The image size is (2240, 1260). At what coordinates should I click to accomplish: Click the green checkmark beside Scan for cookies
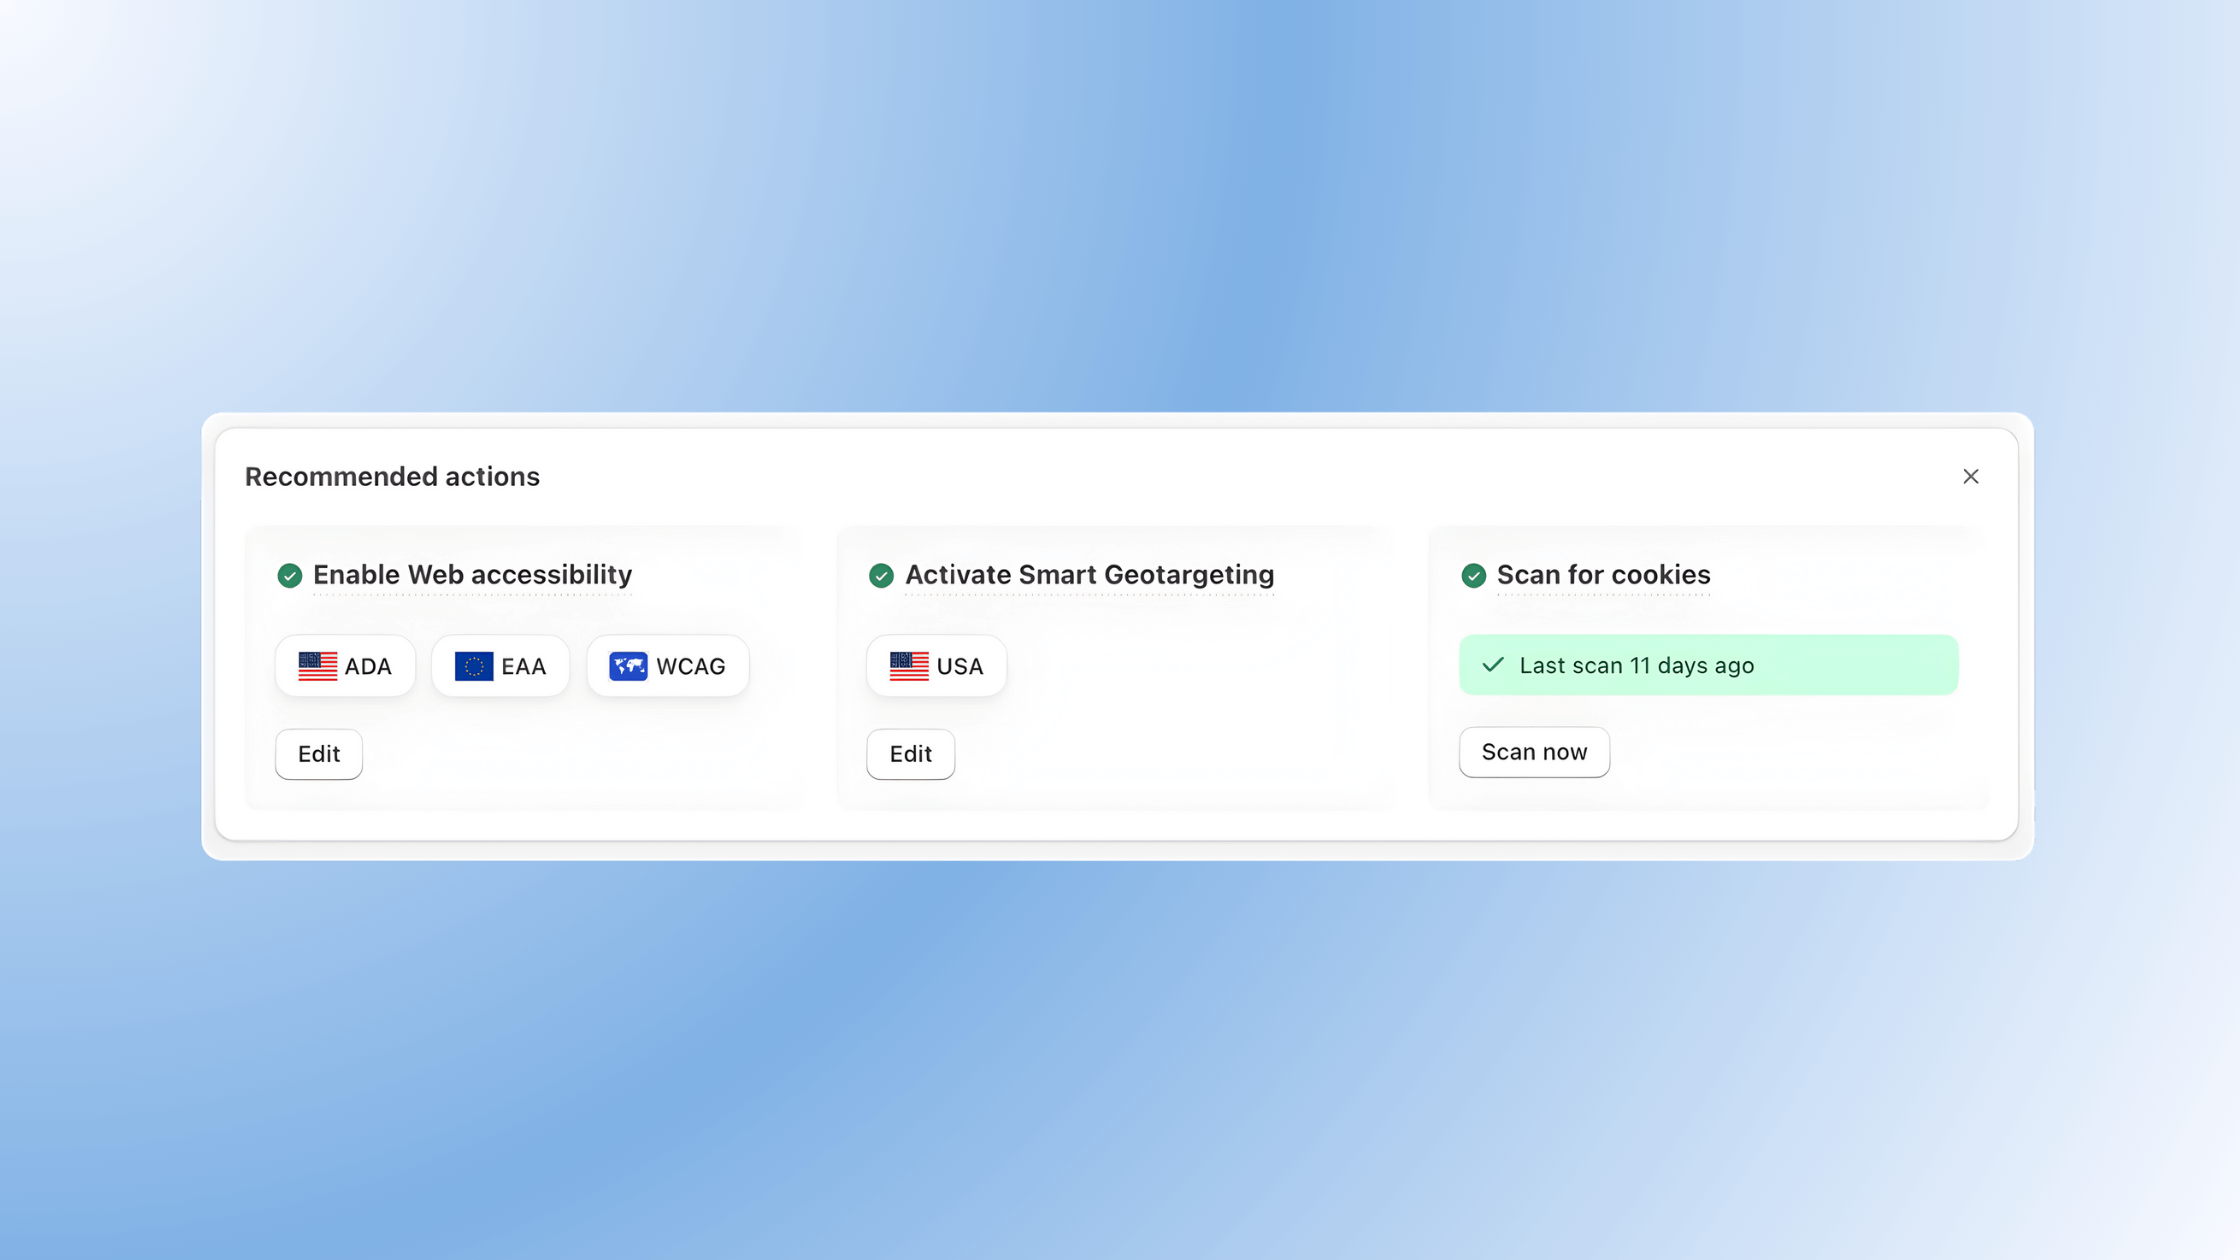pyautogui.click(x=1473, y=575)
